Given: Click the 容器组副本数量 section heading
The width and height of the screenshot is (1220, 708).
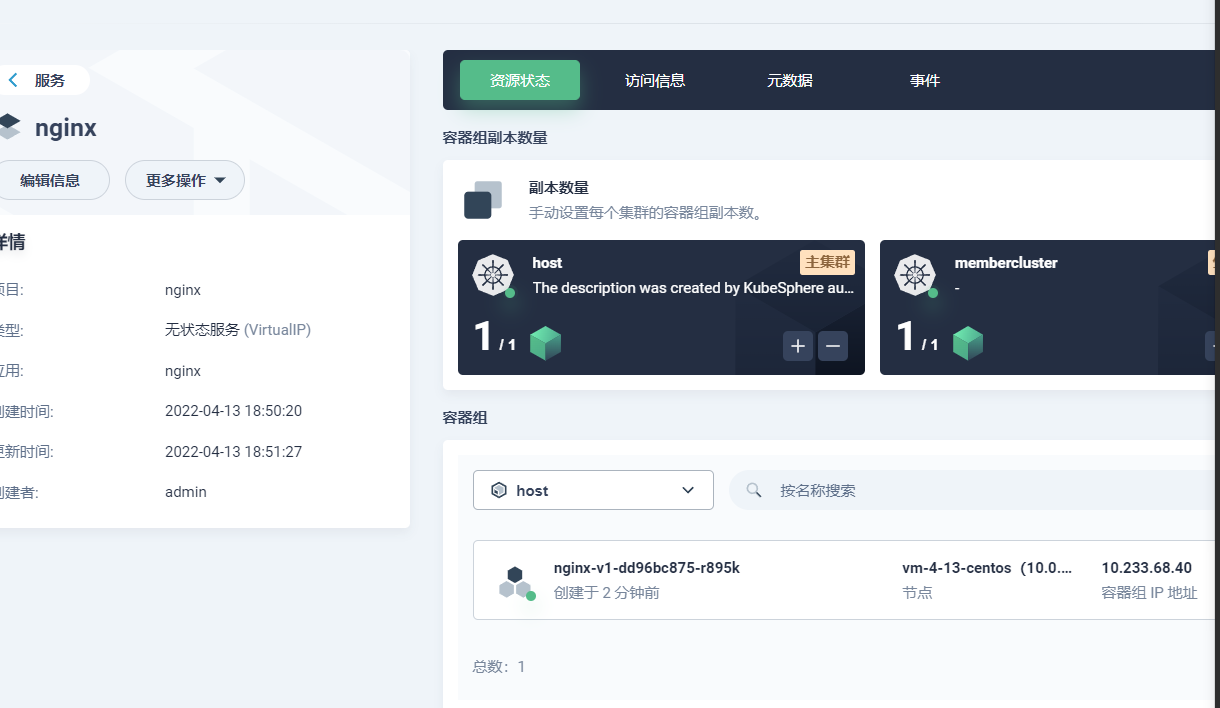Looking at the screenshot, I should pos(495,137).
